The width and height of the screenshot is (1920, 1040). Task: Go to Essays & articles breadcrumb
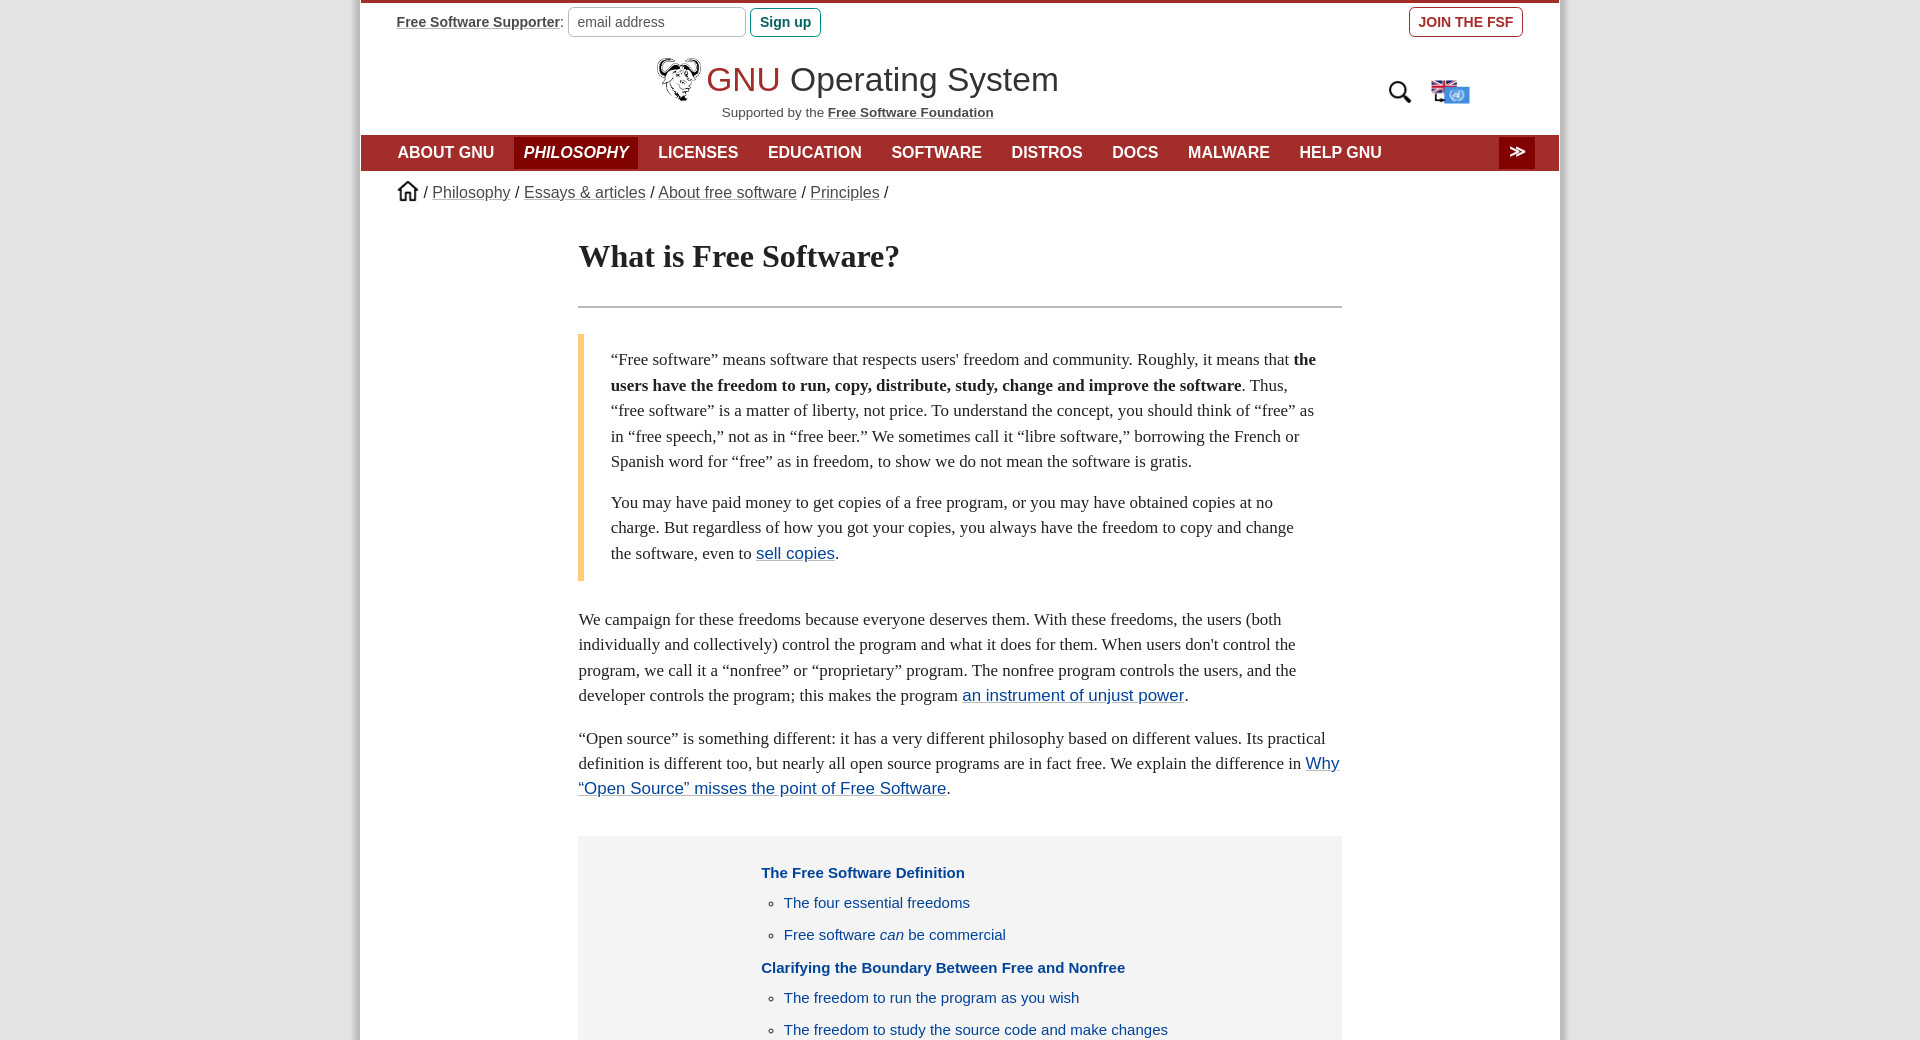(x=585, y=193)
